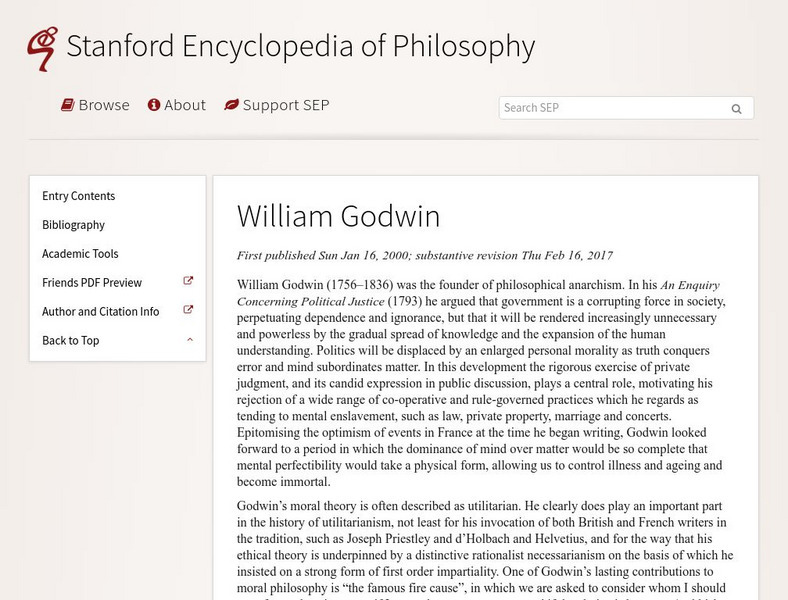Click the Back to Top chevron arrow
This screenshot has height=600, width=788.
coord(190,340)
